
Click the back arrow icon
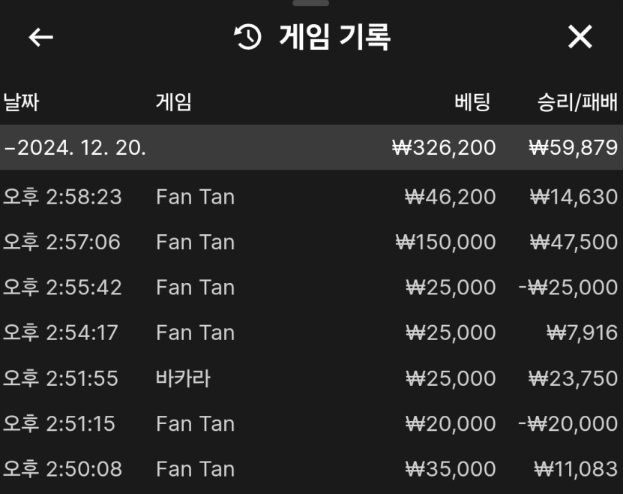(41, 38)
